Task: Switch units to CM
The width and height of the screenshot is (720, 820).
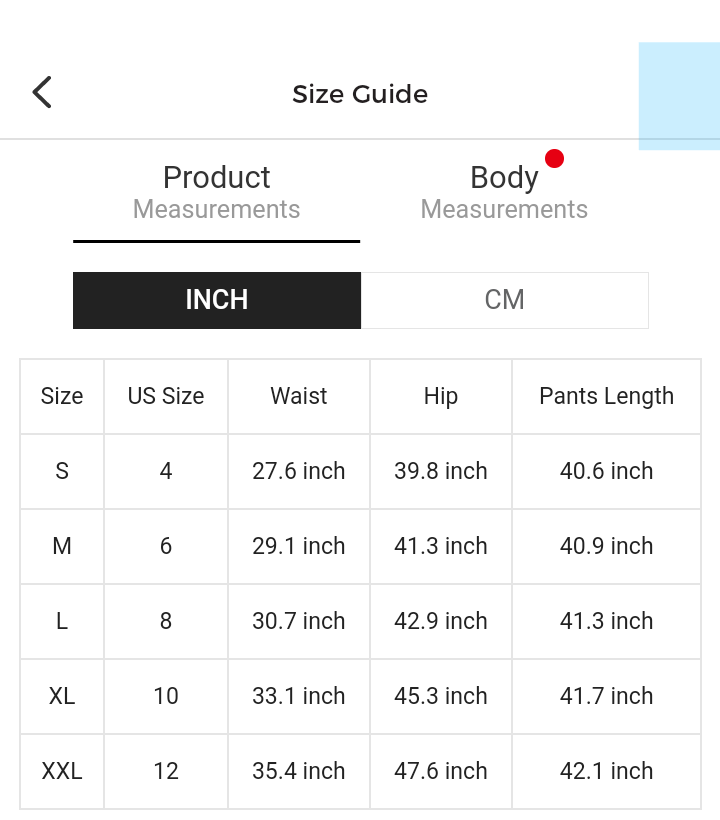Action: click(504, 300)
